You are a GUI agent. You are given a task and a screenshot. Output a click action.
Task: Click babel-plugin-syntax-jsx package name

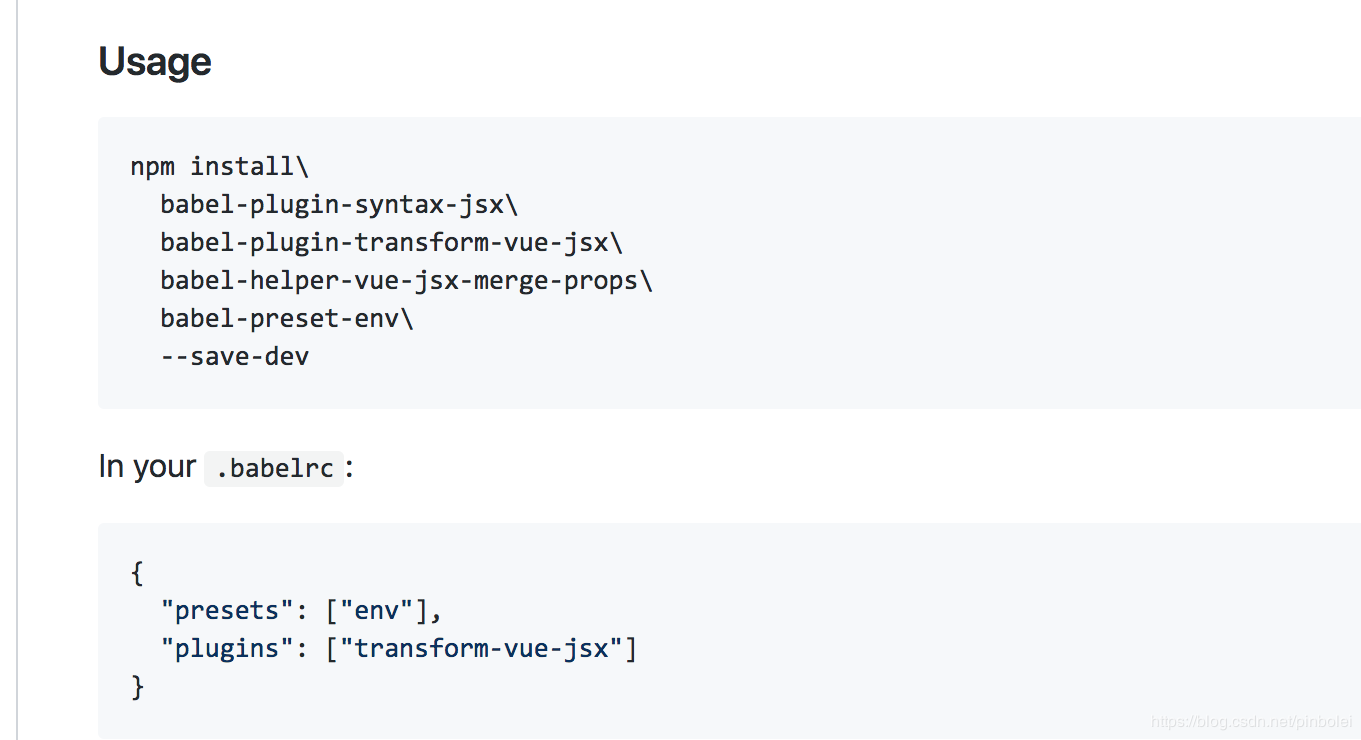click(x=332, y=205)
